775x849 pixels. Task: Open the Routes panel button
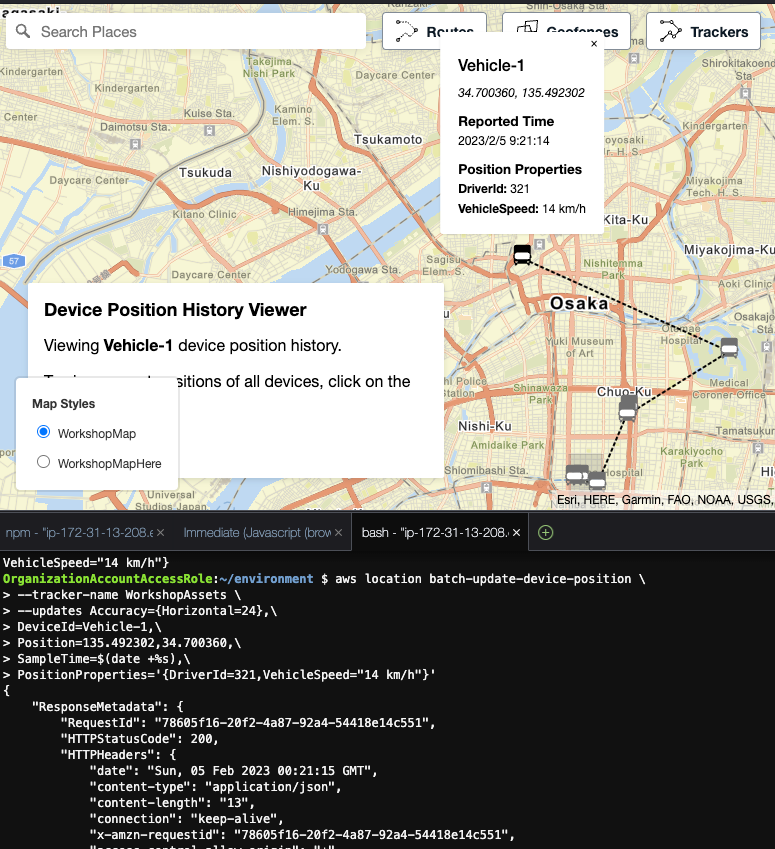(x=434, y=31)
